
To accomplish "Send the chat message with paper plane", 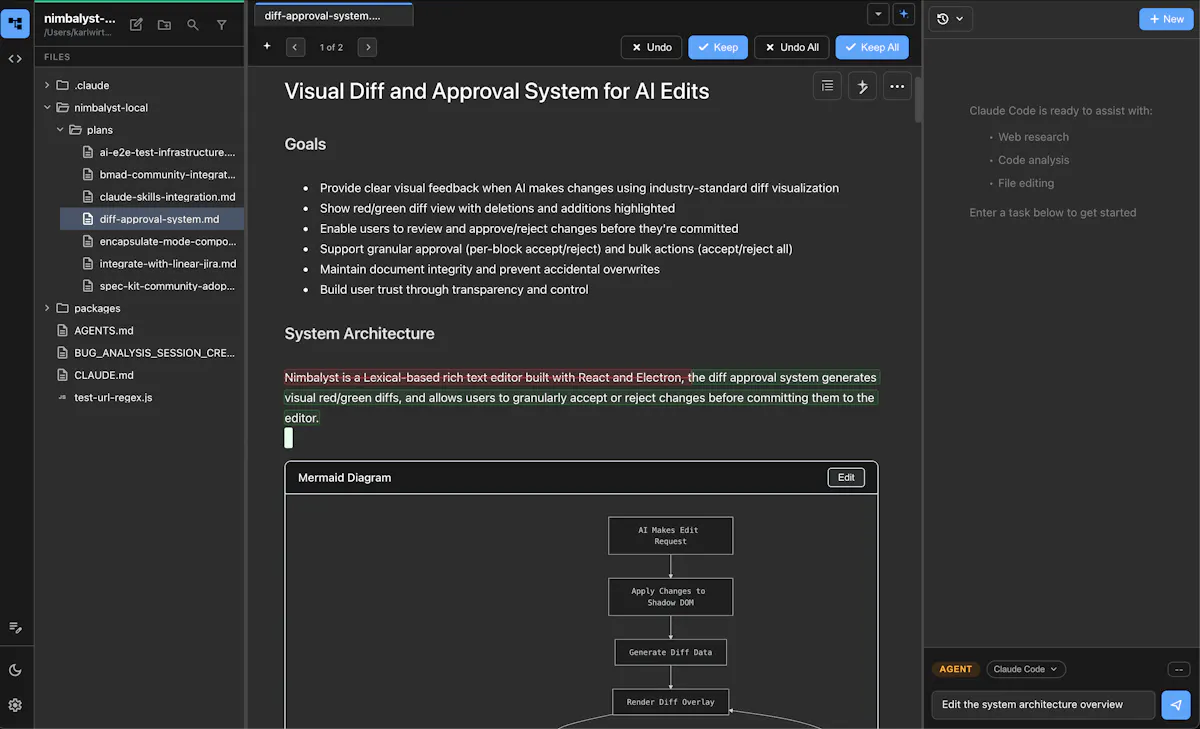I will coord(1176,704).
